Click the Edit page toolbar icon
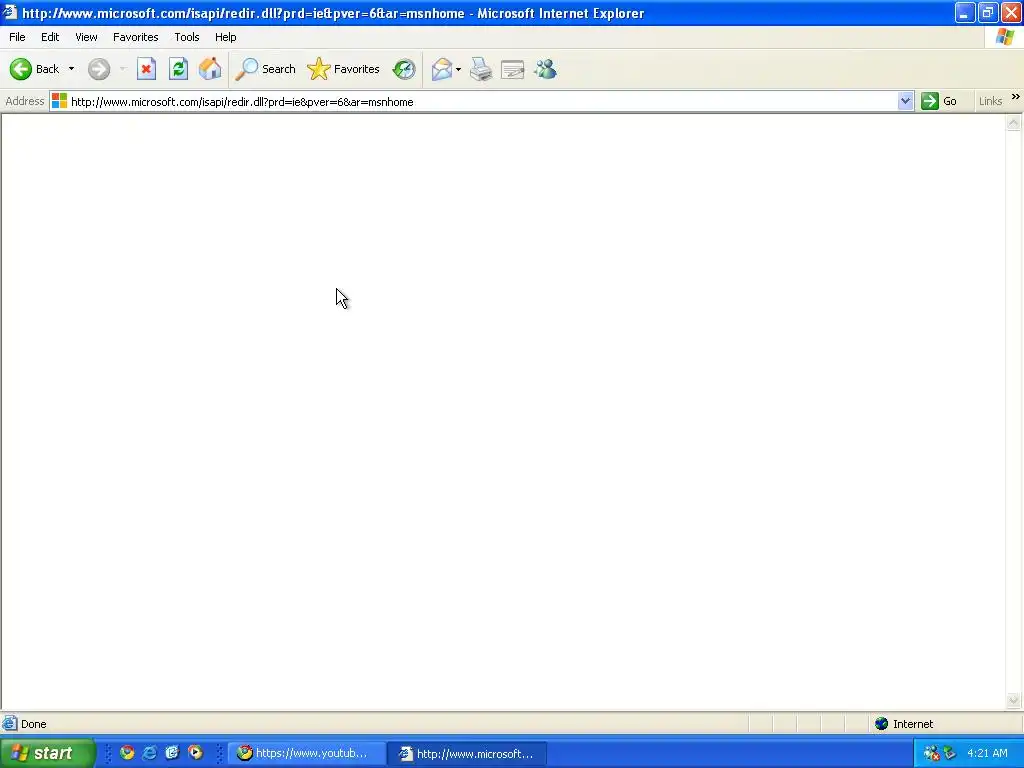 tap(513, 69)
